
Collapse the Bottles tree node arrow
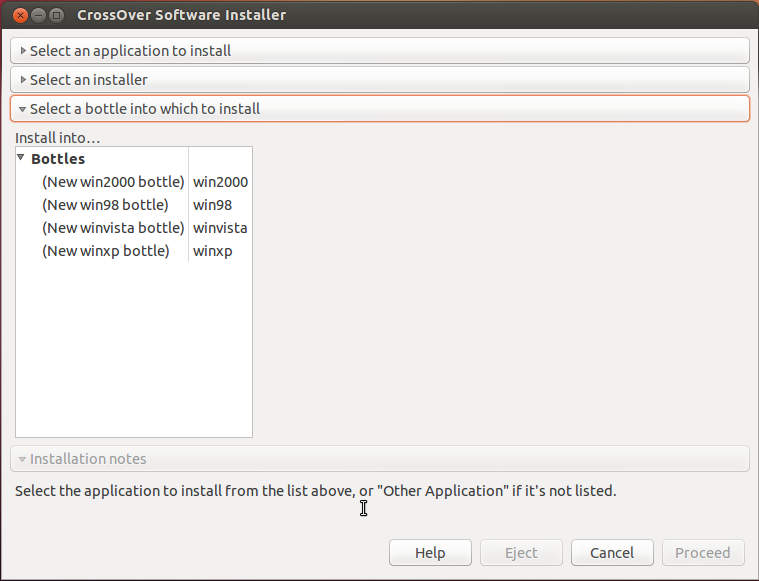click(21, 158)
